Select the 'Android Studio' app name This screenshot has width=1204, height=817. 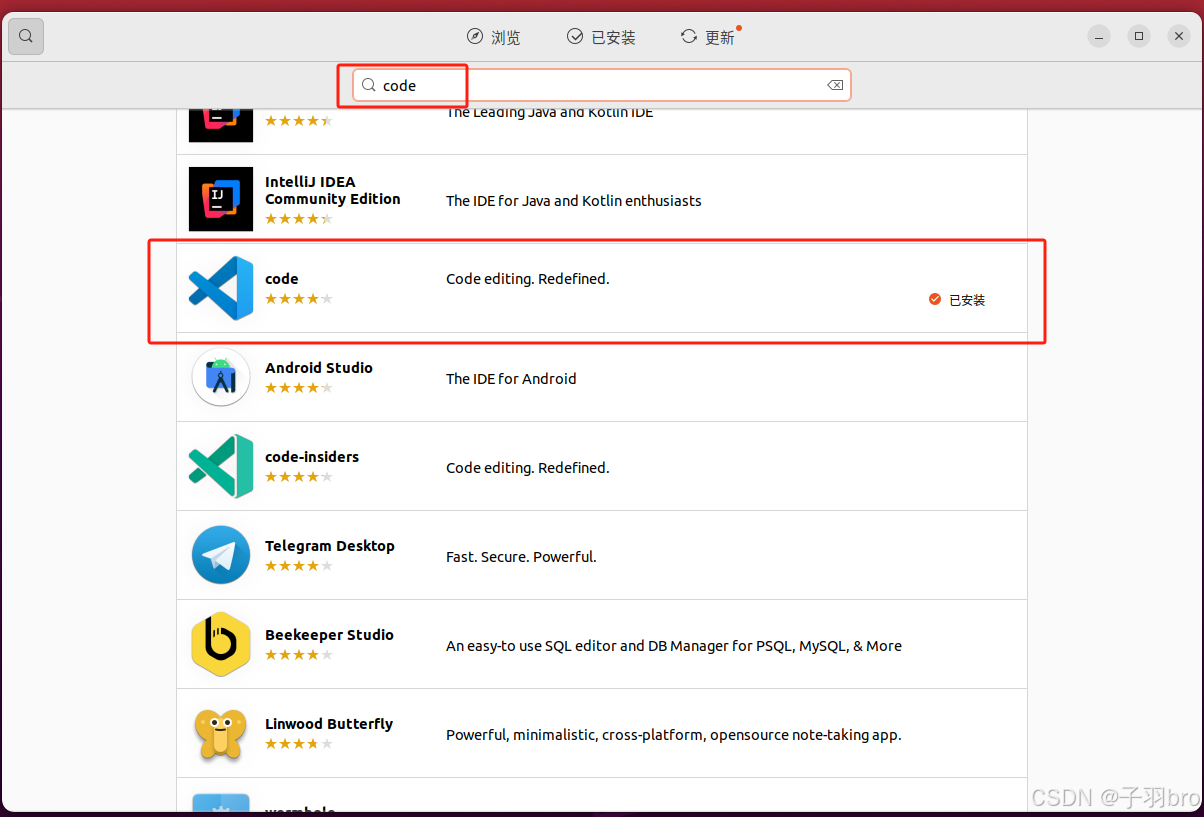(x=319, y=368)
